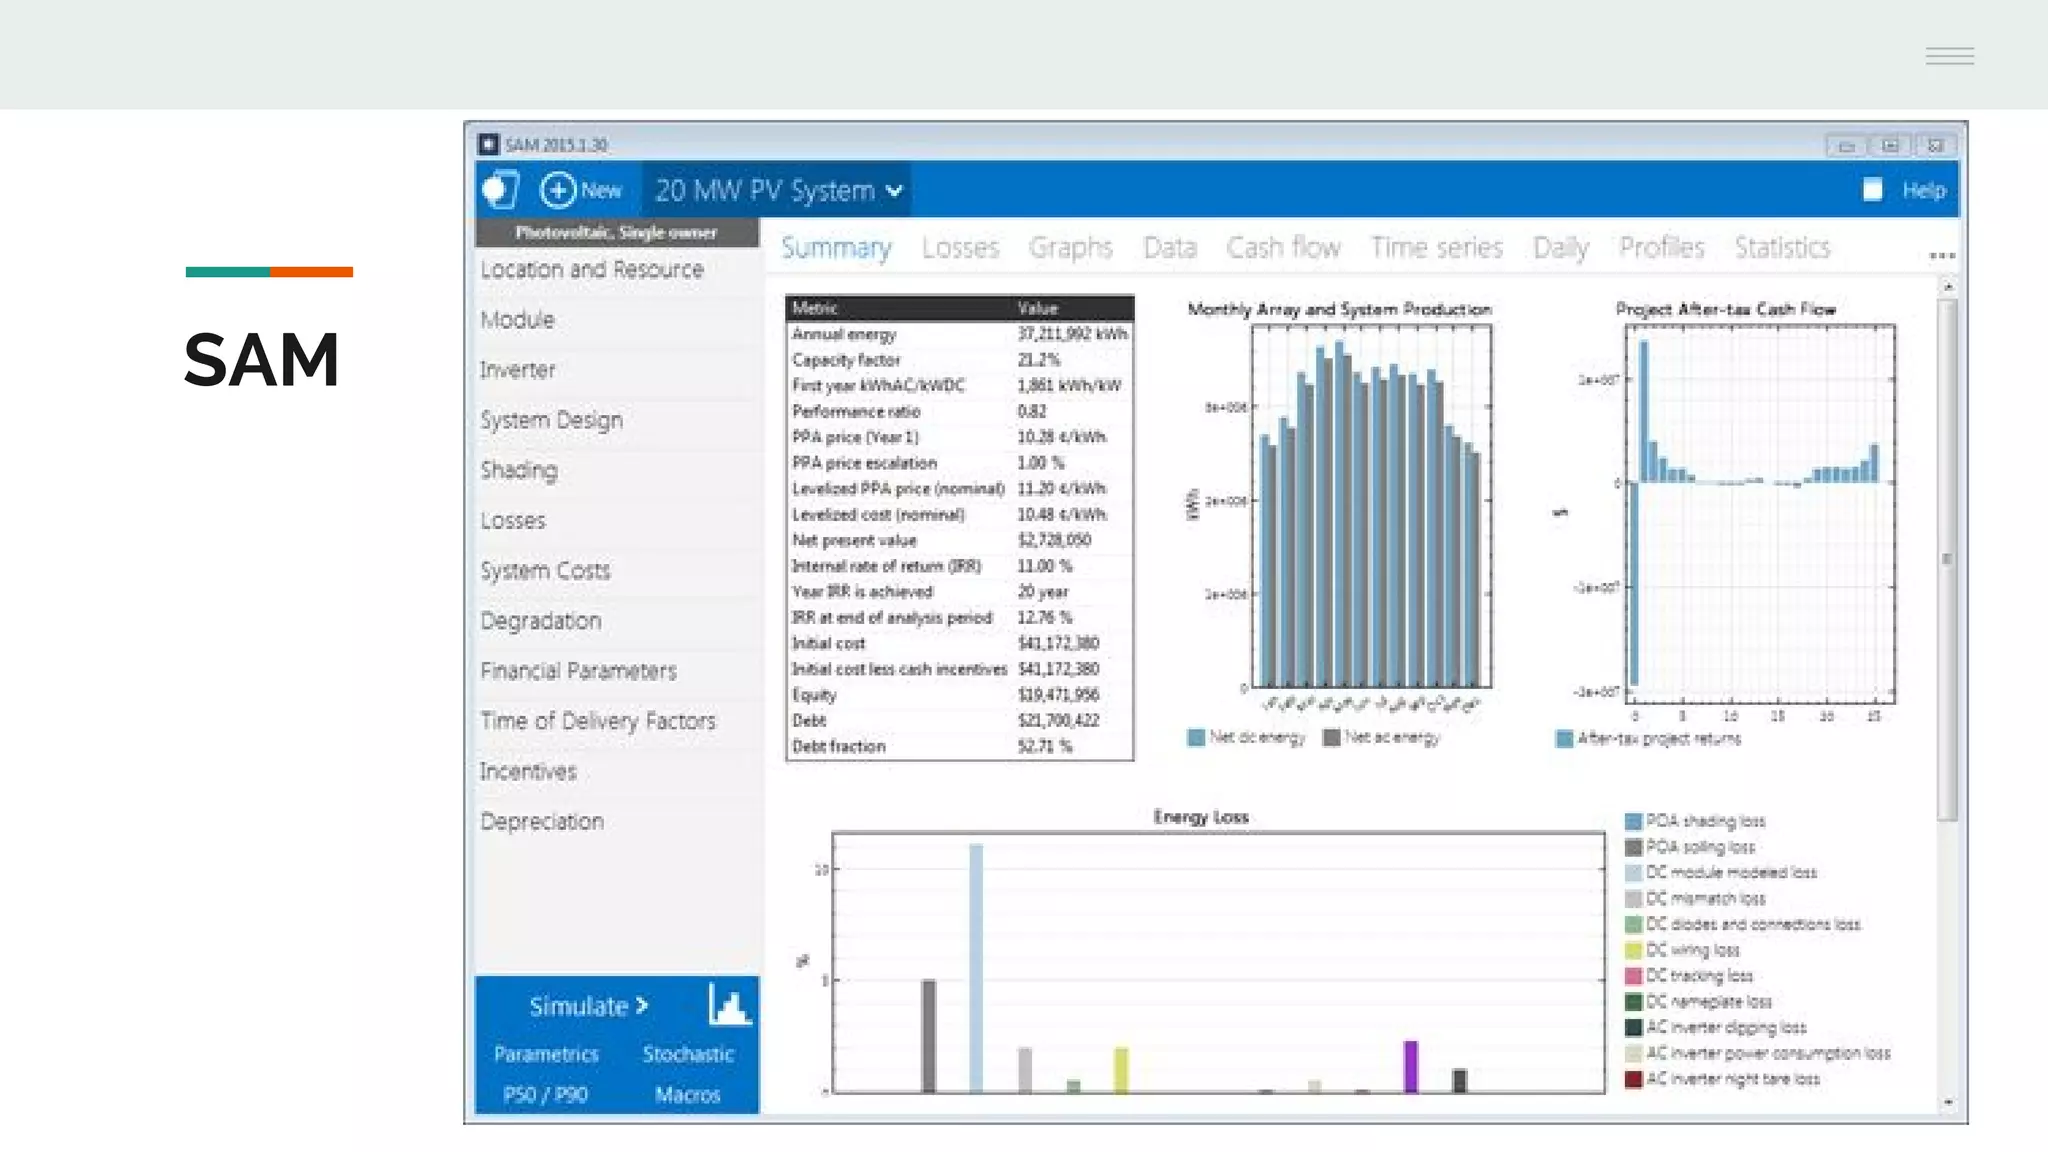Click the three-dots overflow icon after tabs
This screenshot has height=1152, width=2048.
[x=1941, y=256]
